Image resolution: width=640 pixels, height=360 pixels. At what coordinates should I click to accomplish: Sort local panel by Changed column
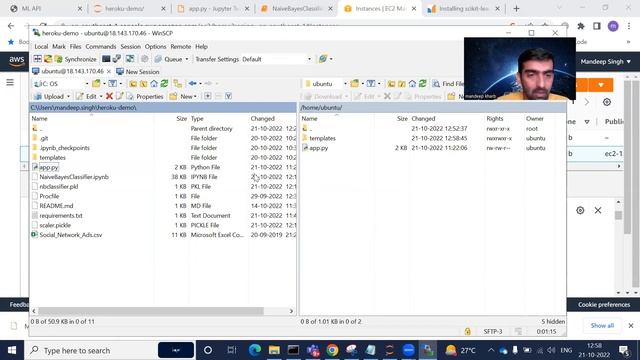tap(262, 119)
